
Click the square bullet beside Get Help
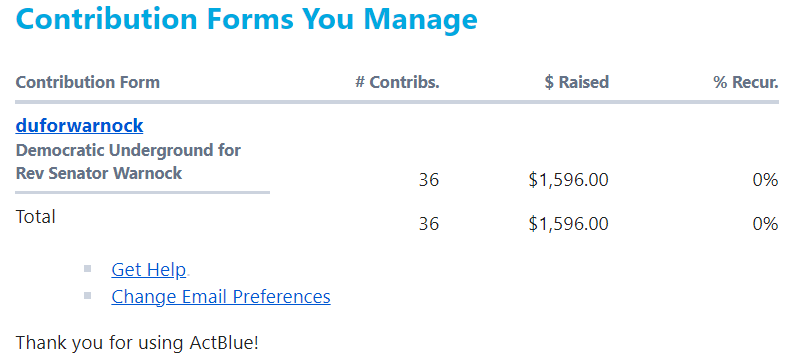point(88,269)
